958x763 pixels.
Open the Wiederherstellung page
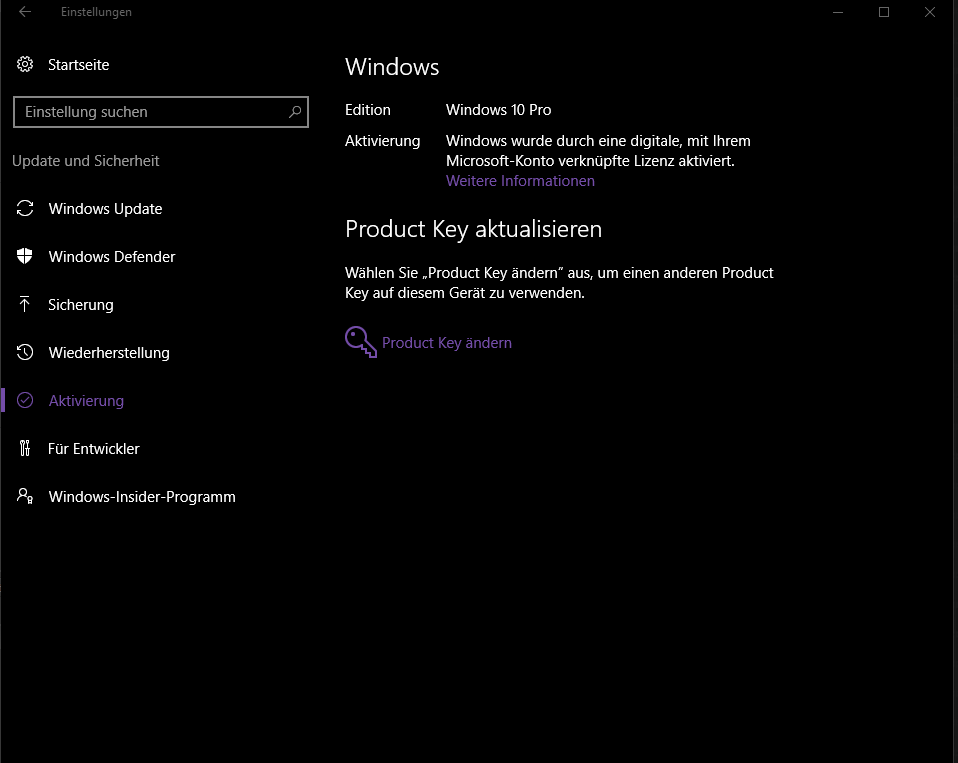coord(109,352)
